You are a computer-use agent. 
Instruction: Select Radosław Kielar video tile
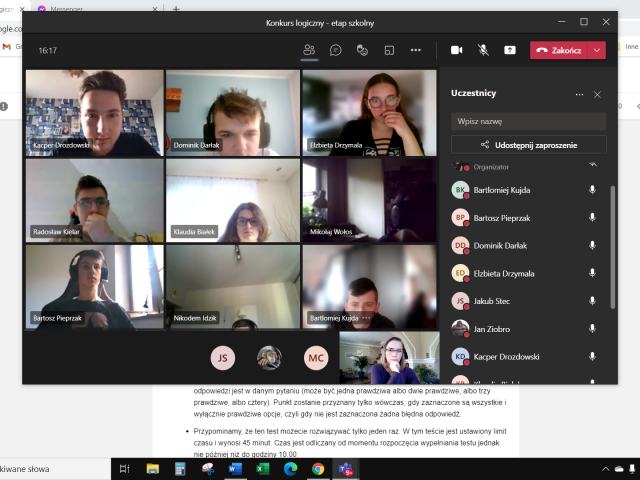pos(95,200)
